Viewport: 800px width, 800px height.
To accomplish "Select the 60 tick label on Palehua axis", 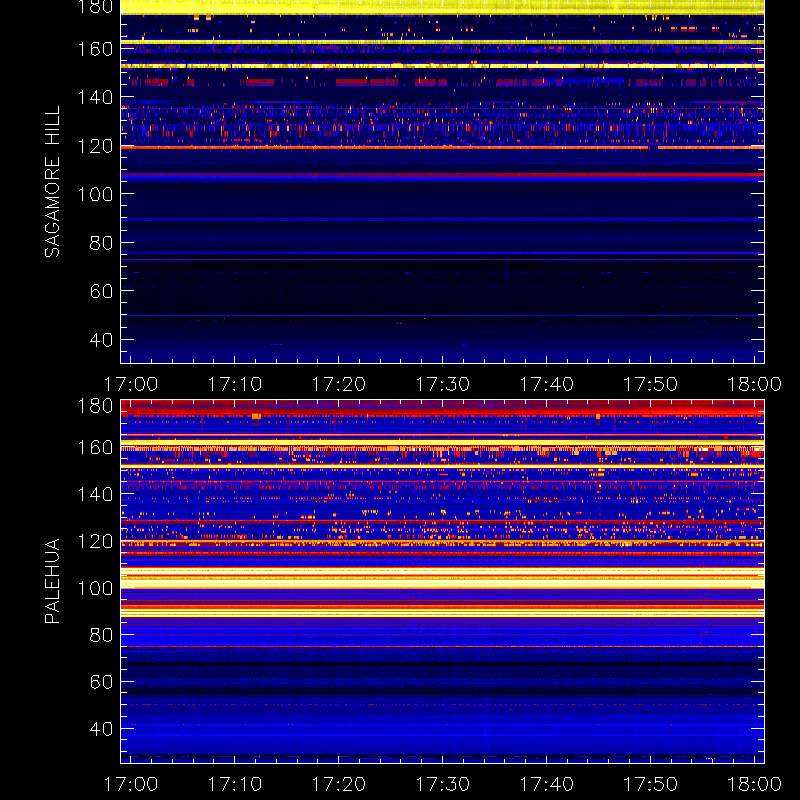I will pos(101,682).
